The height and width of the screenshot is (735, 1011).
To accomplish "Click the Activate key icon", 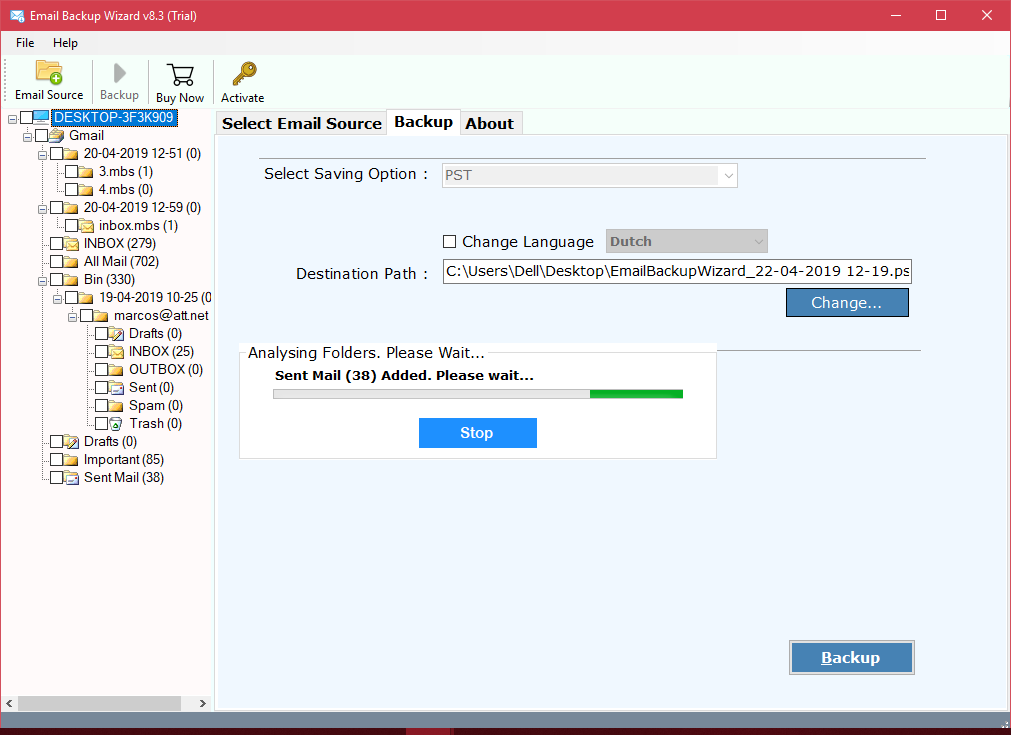I will click(244, 74).
